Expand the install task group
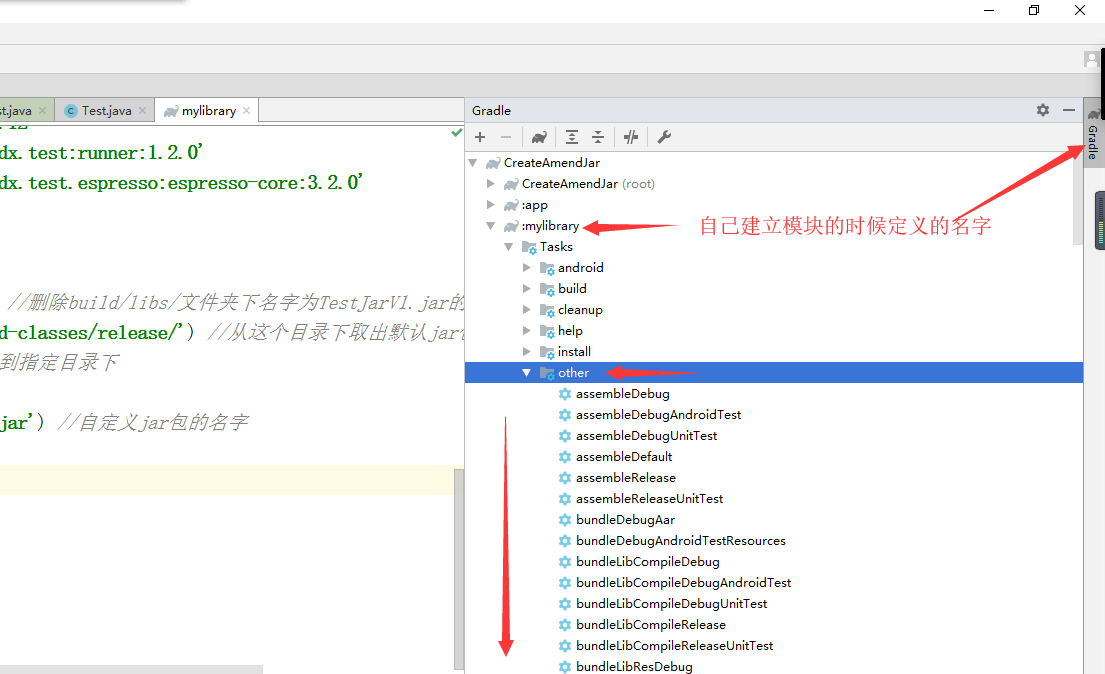This screenshot has height=674, width=1105. 526,352
